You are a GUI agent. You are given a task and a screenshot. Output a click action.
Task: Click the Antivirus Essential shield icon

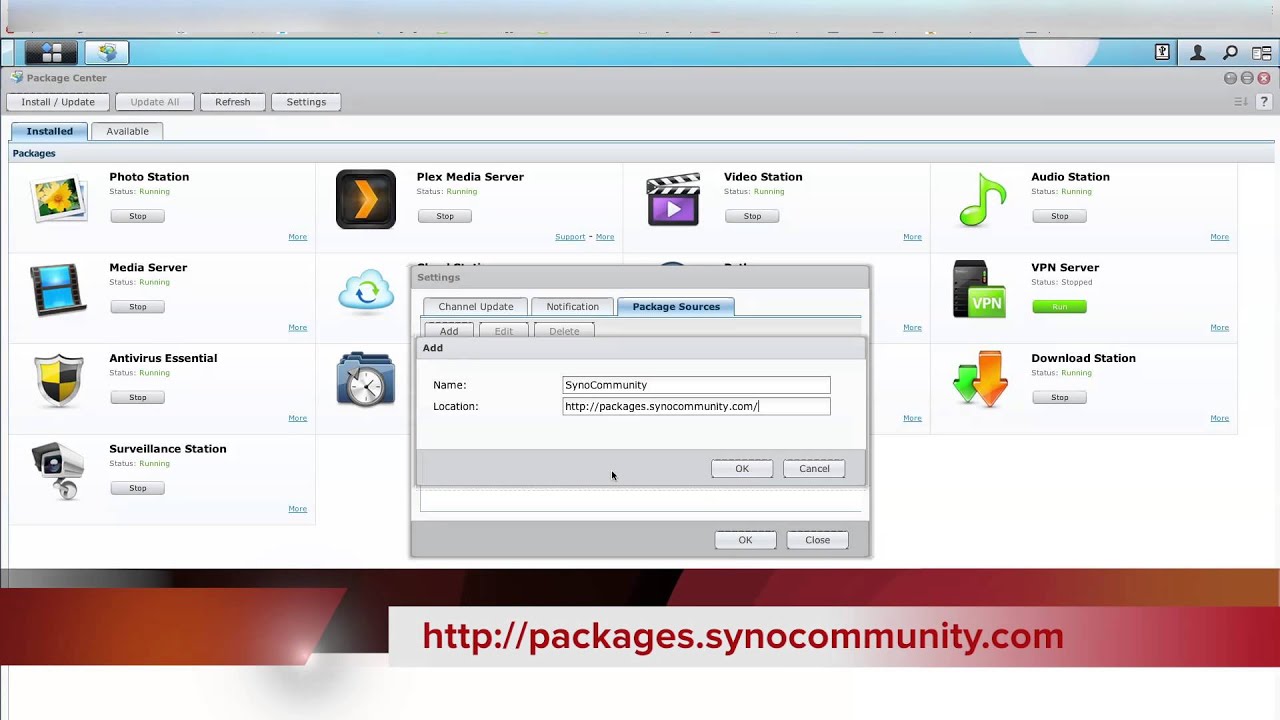pyautogui.click(x=58, y=380)
